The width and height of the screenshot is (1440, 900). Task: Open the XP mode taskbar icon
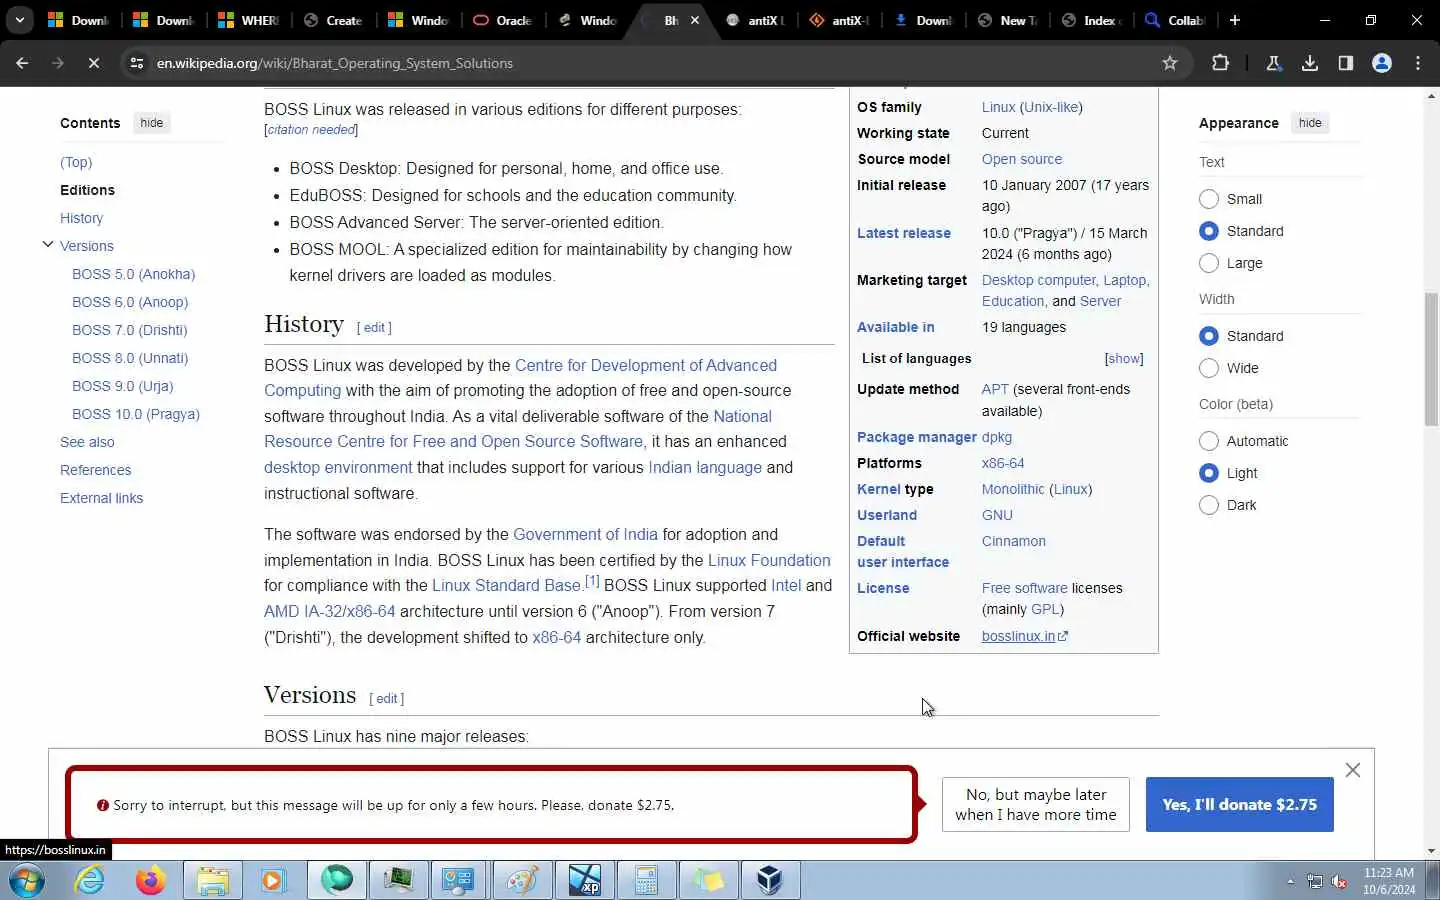coord(585,880)
